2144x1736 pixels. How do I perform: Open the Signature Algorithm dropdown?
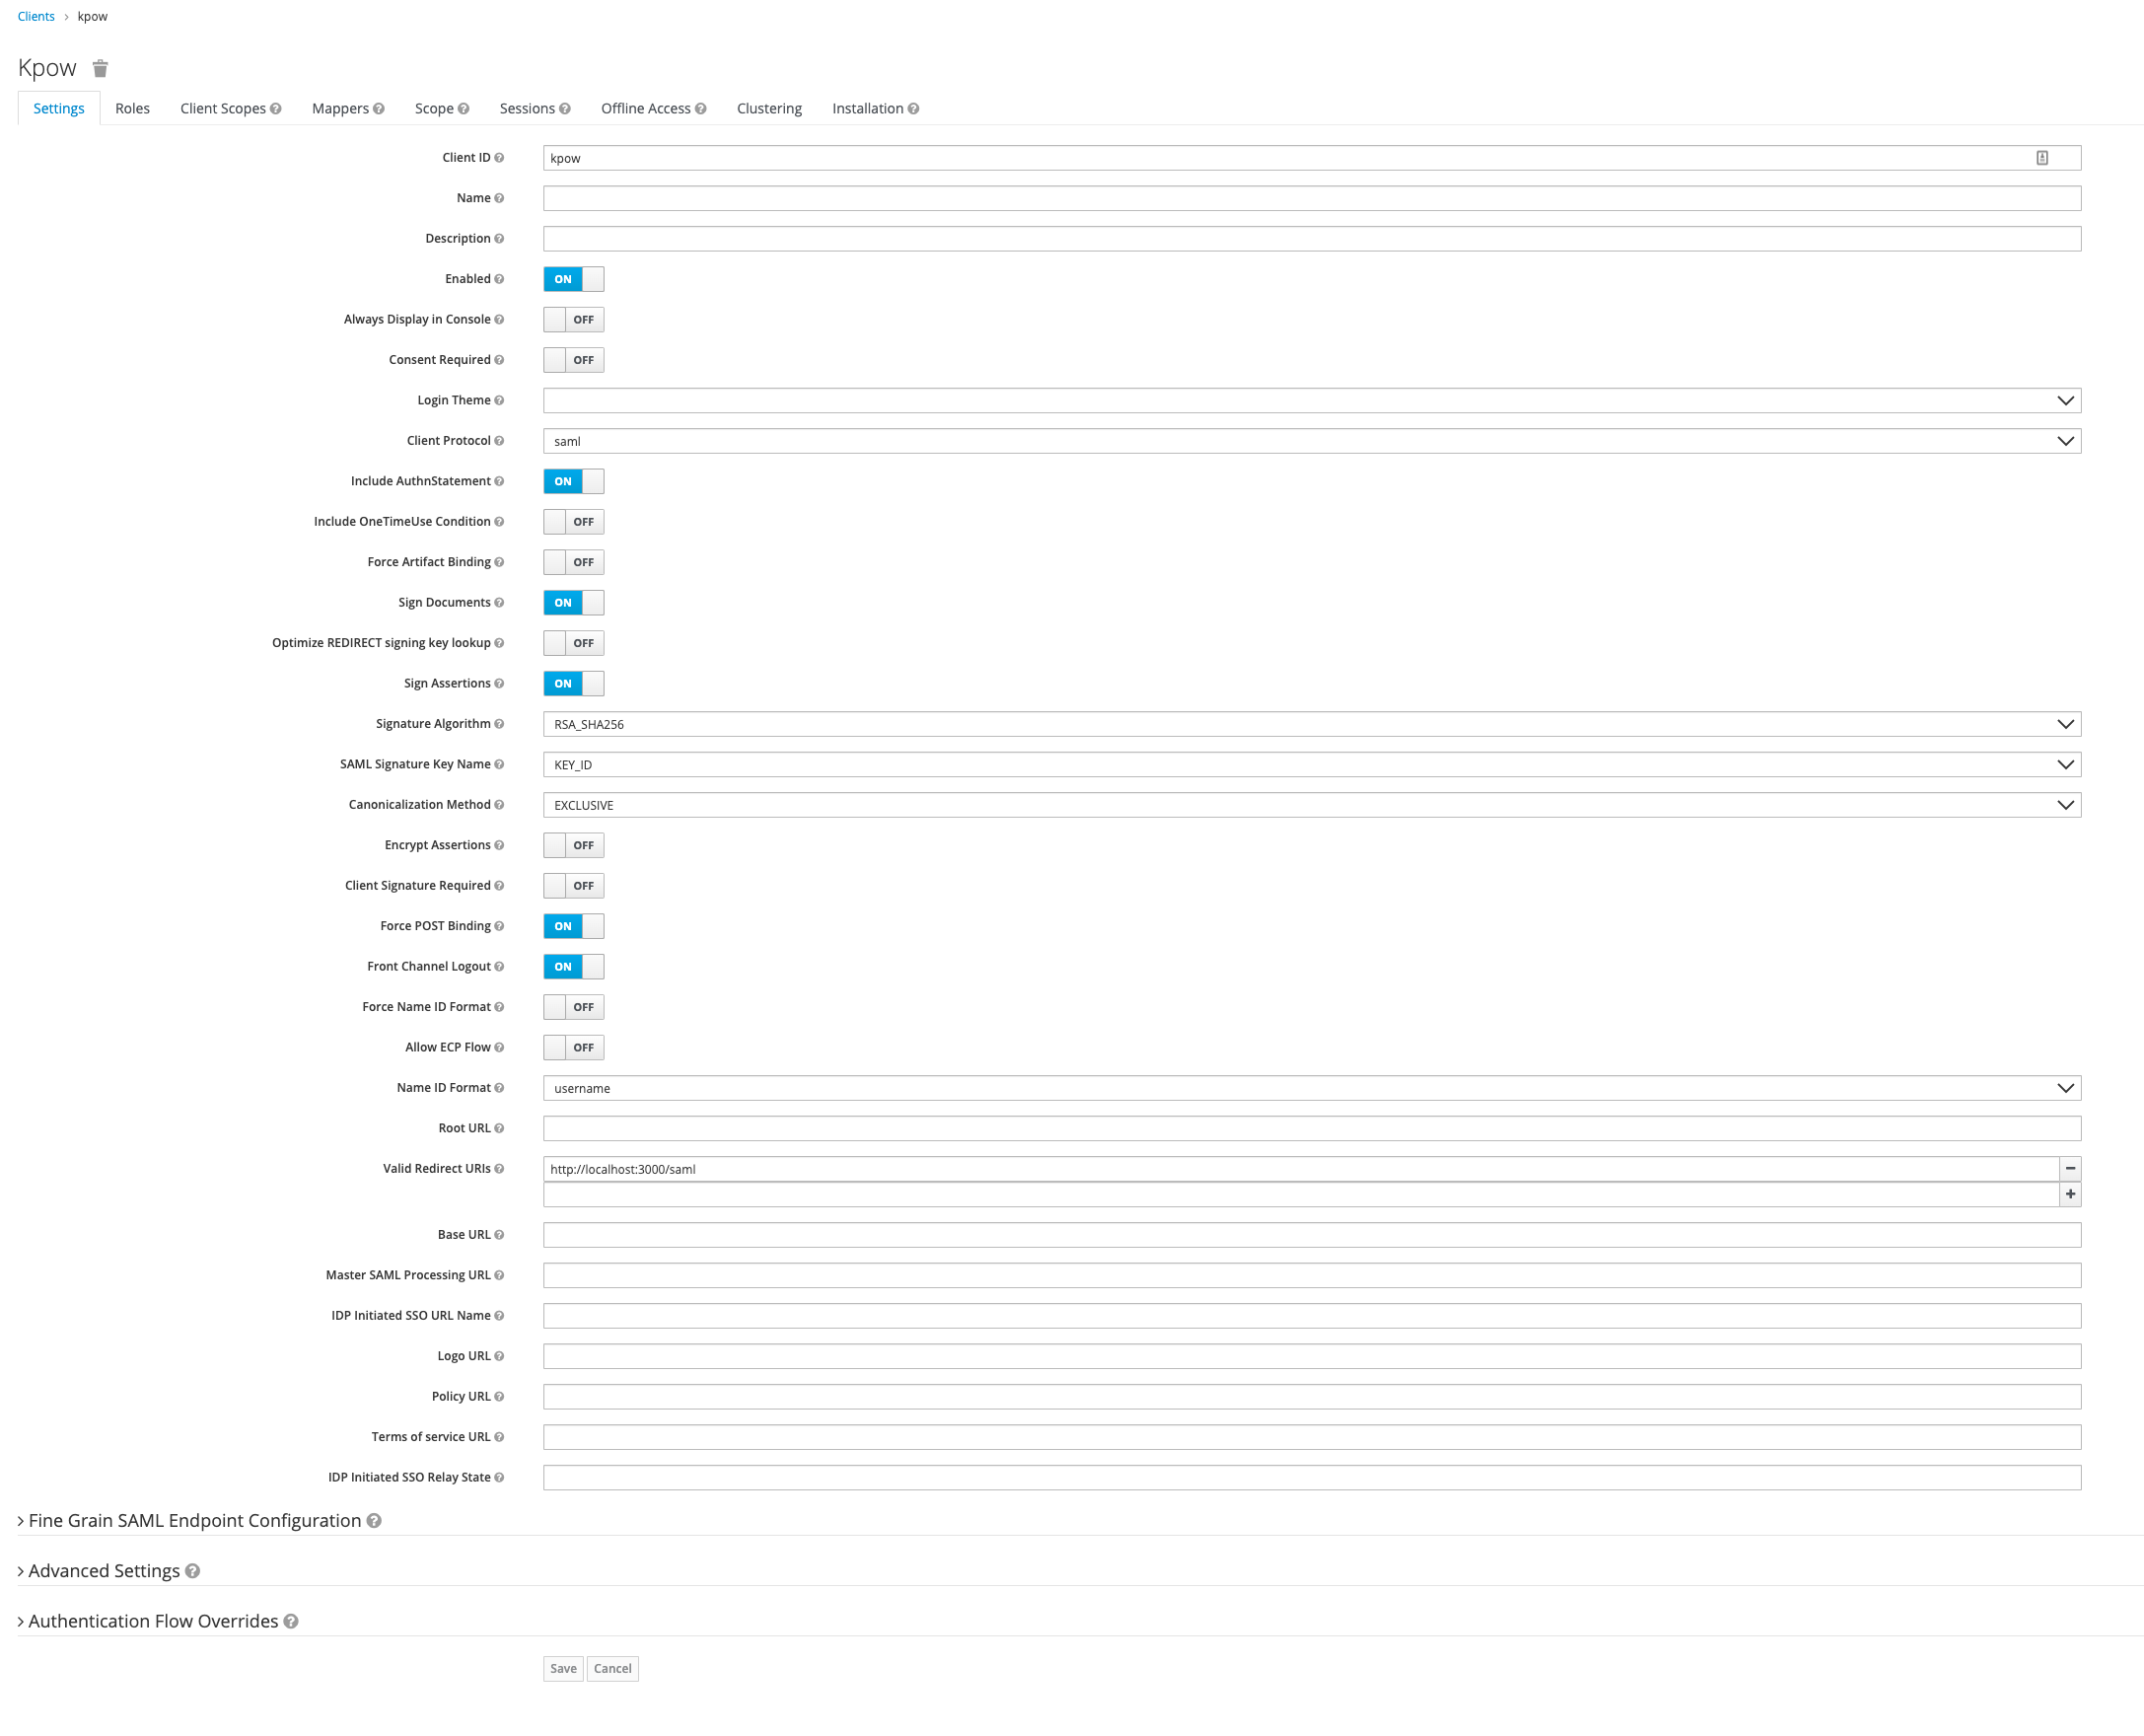pyautogui.click(x=1311, y=724)
